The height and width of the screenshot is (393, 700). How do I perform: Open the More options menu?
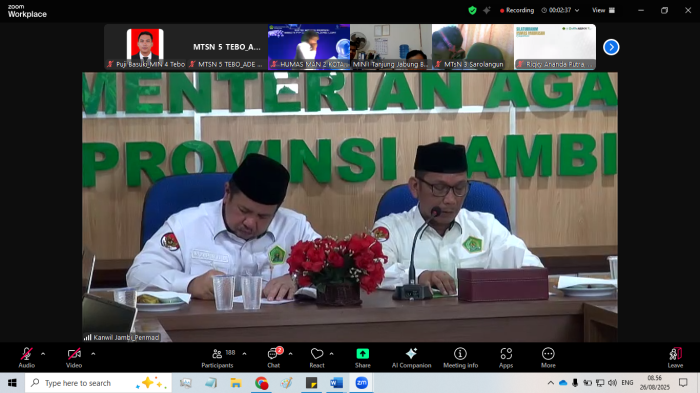pos(548,358)
